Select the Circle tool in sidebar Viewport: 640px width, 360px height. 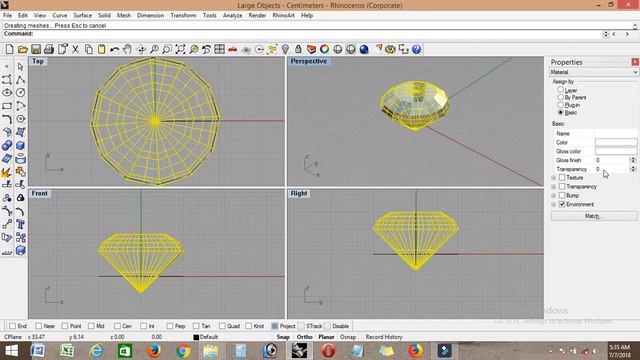pyautogui.click(x=20, y=93)
